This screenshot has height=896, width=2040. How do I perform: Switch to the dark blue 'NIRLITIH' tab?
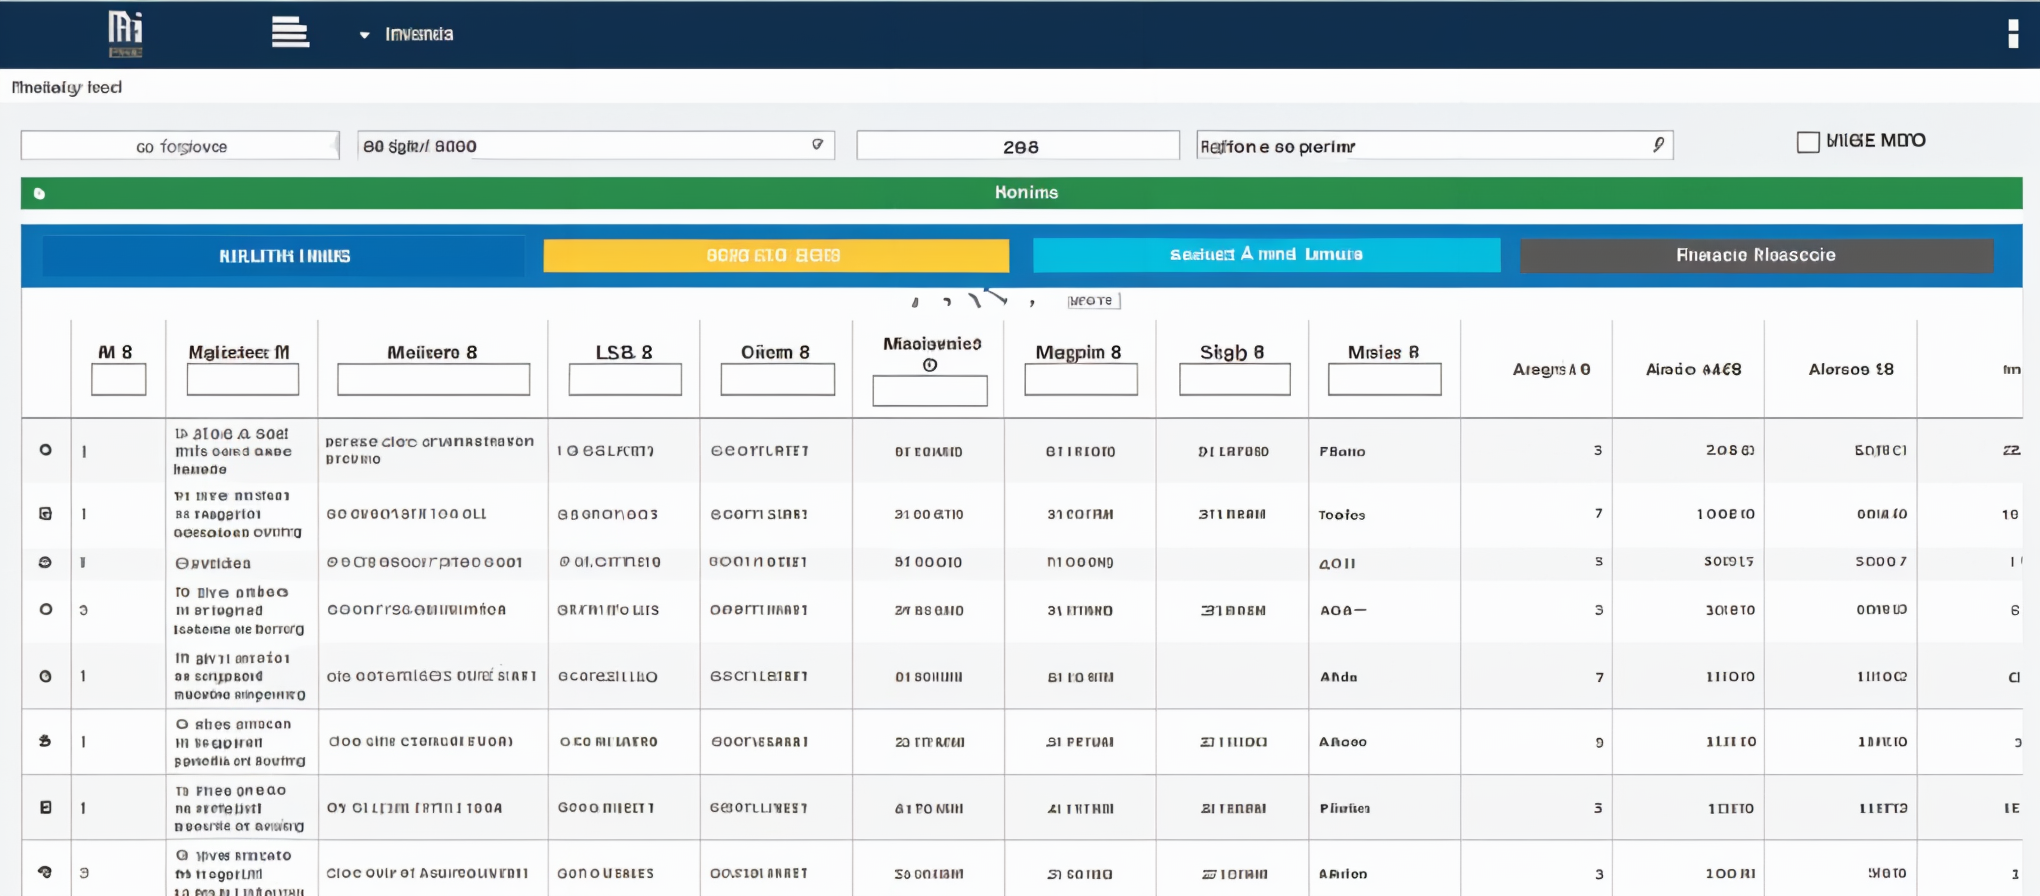284,256
